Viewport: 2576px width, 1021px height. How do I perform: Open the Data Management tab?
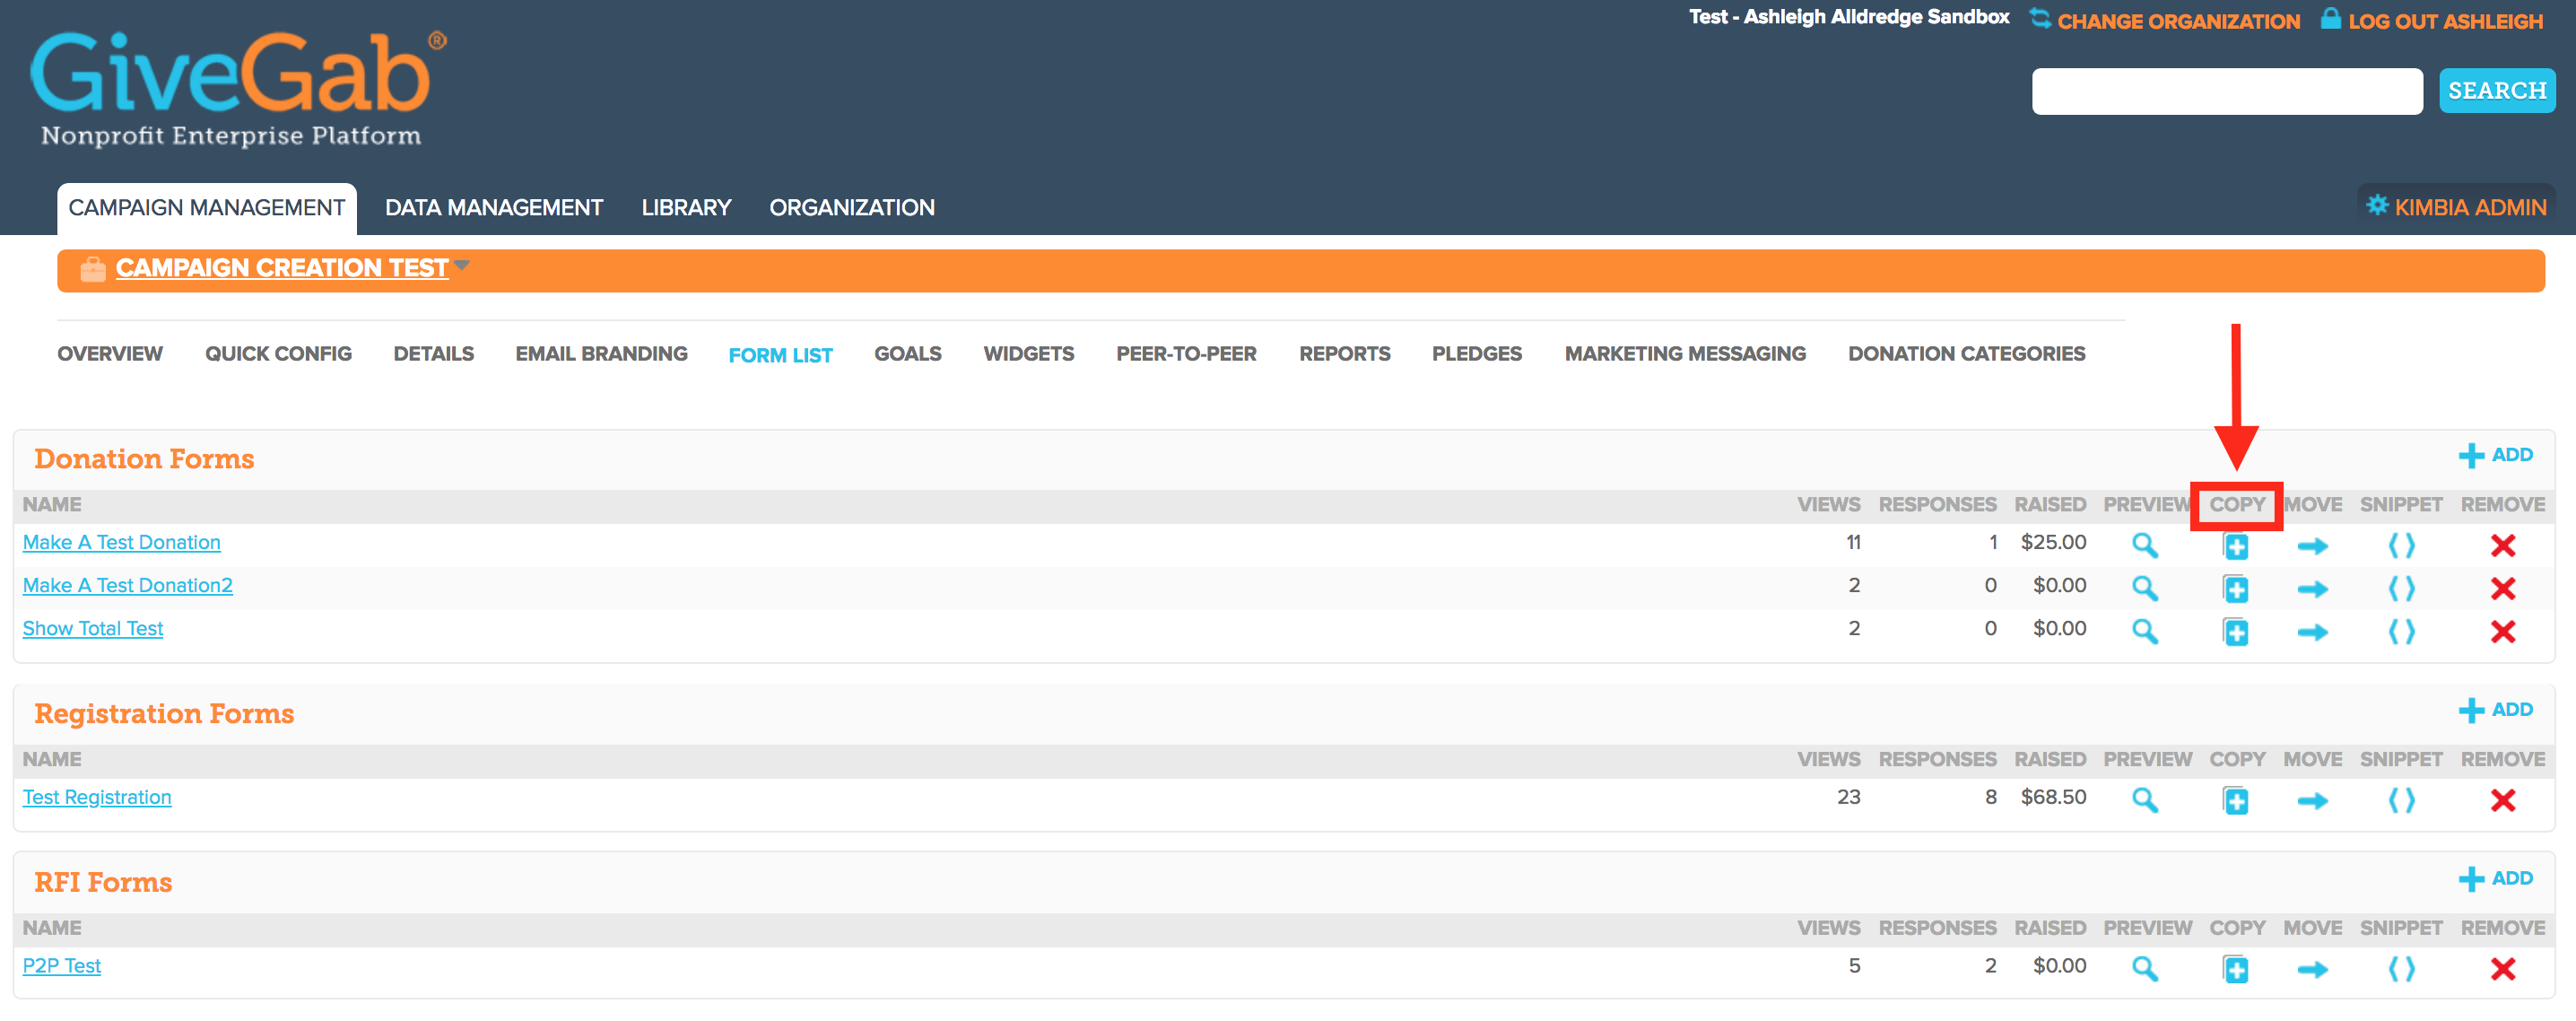coord(494,208)
